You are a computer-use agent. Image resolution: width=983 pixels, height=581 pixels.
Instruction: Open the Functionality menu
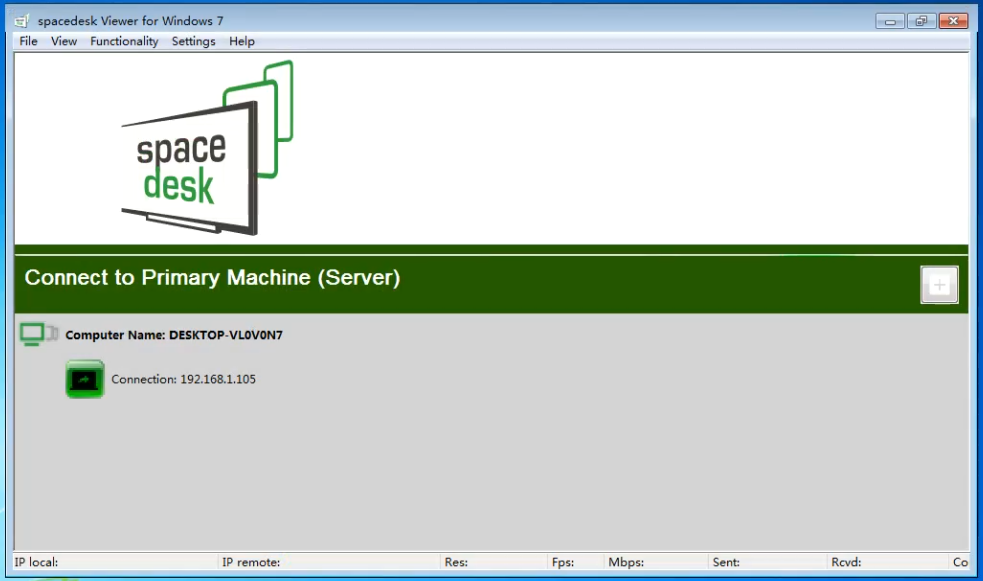click(x=124, y=41)
